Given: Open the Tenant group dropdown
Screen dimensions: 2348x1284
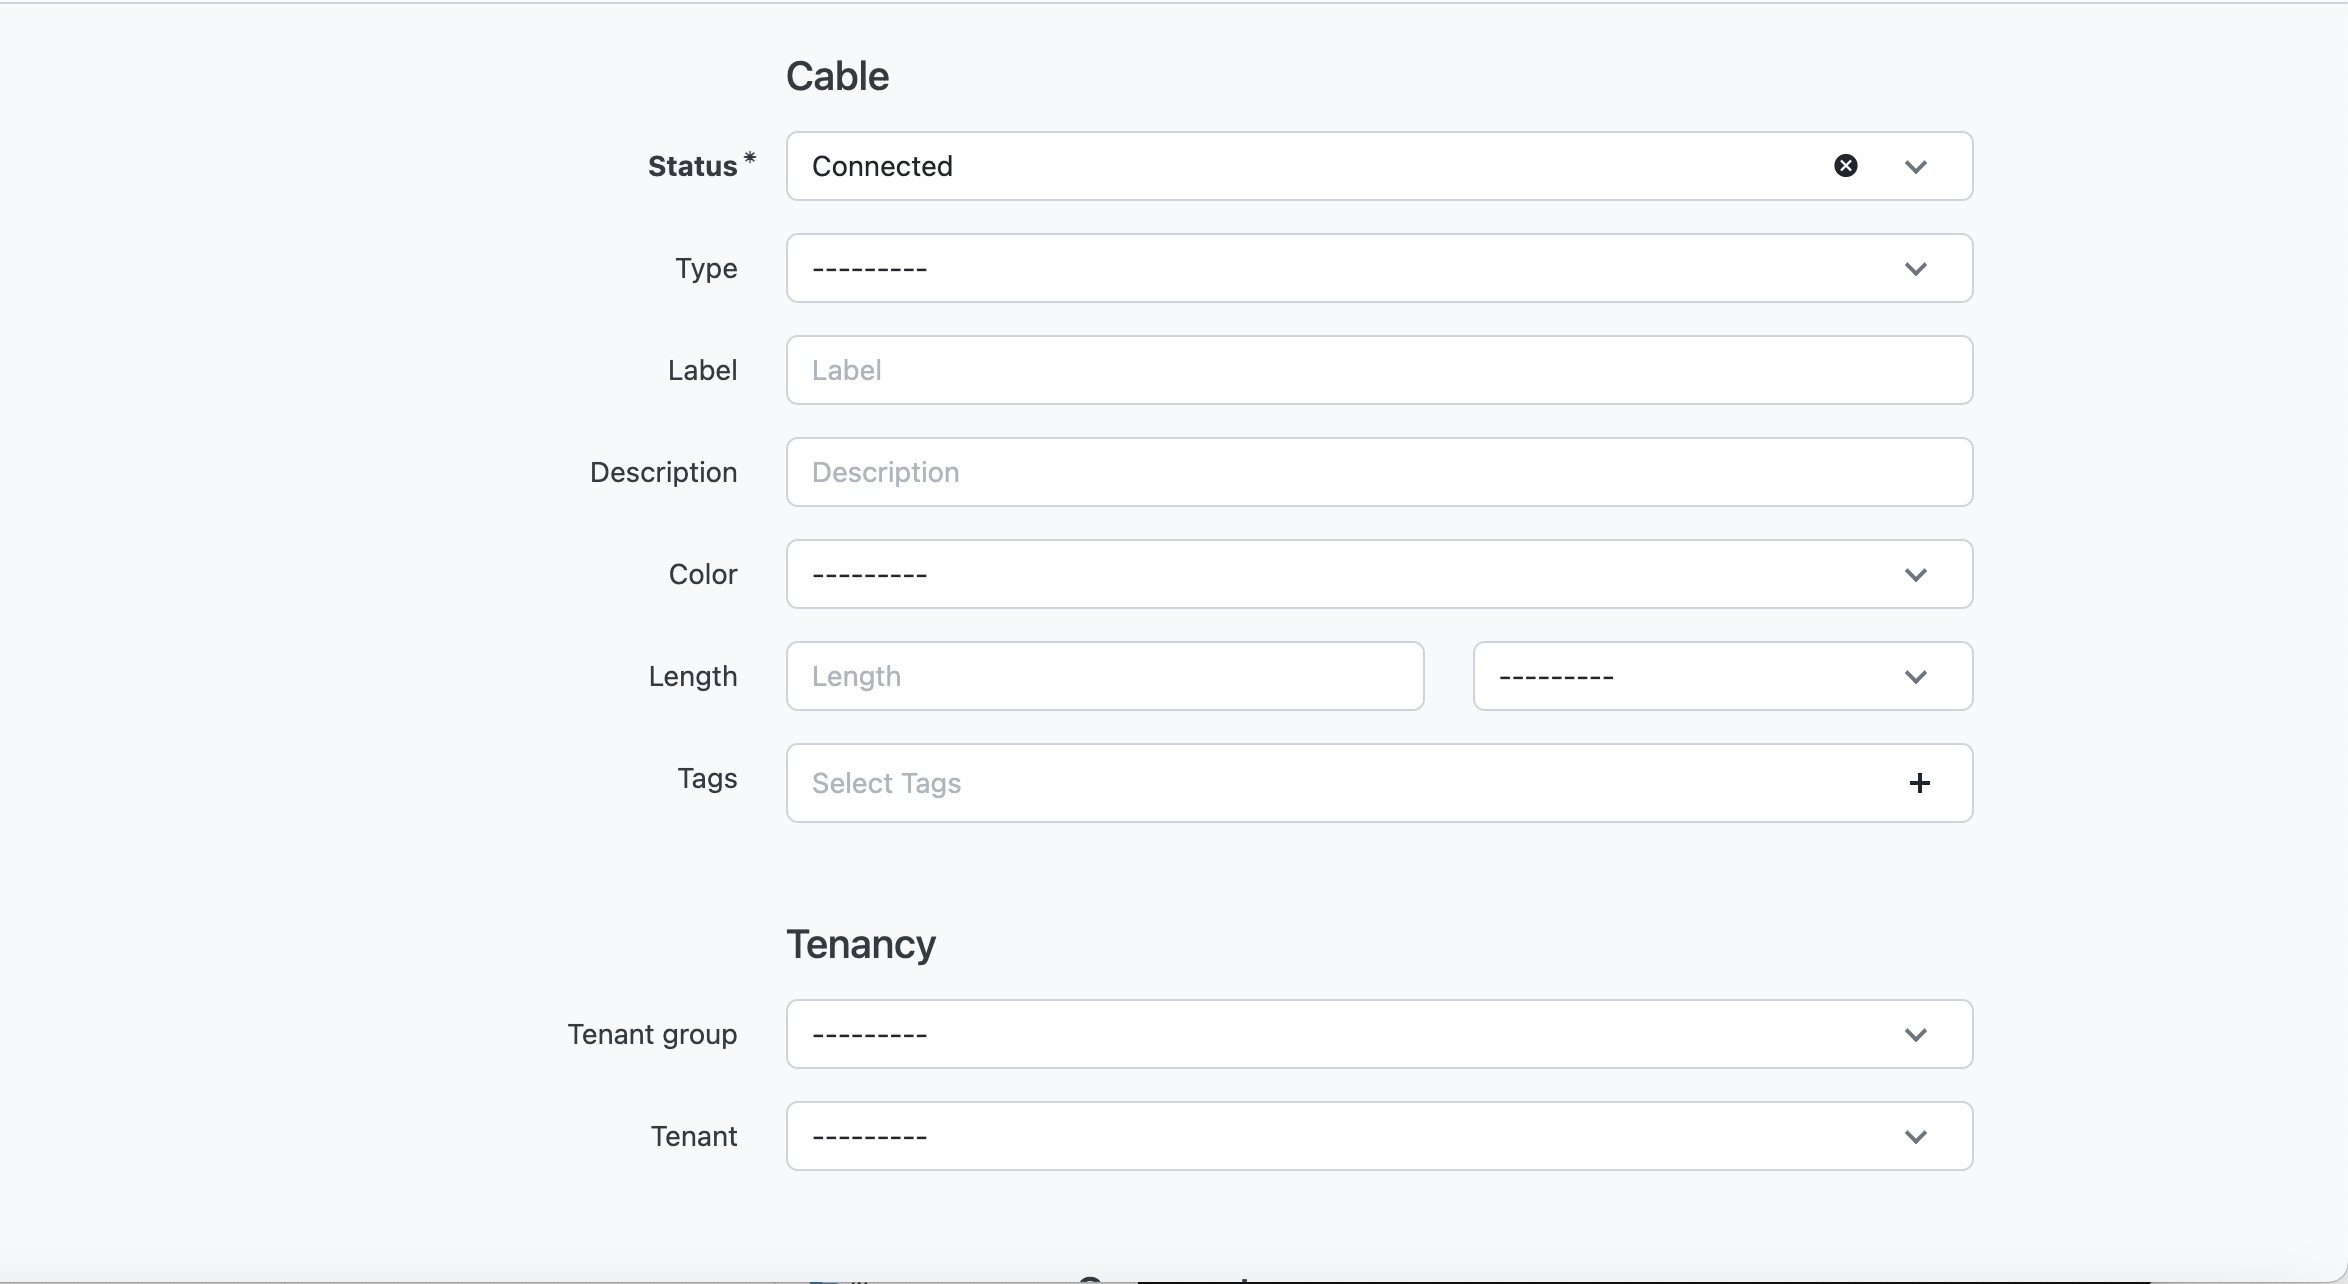Looking at the screenshot, I should click(1300, 1034).
